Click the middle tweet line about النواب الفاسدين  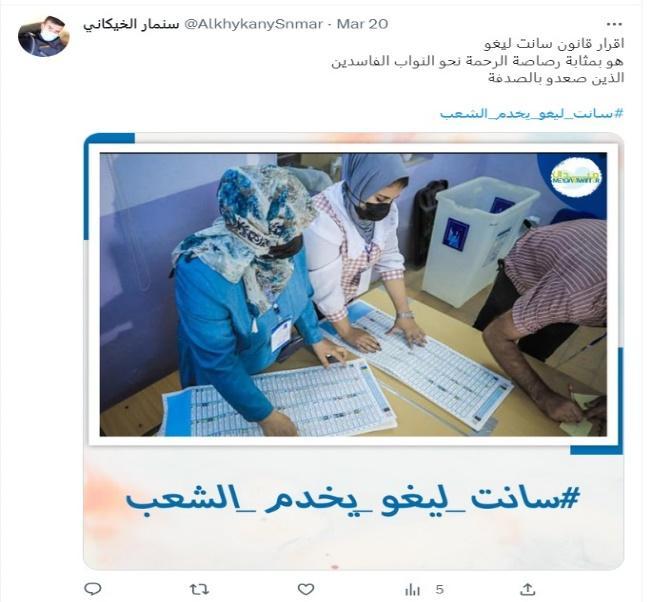(x=478, y=61)
